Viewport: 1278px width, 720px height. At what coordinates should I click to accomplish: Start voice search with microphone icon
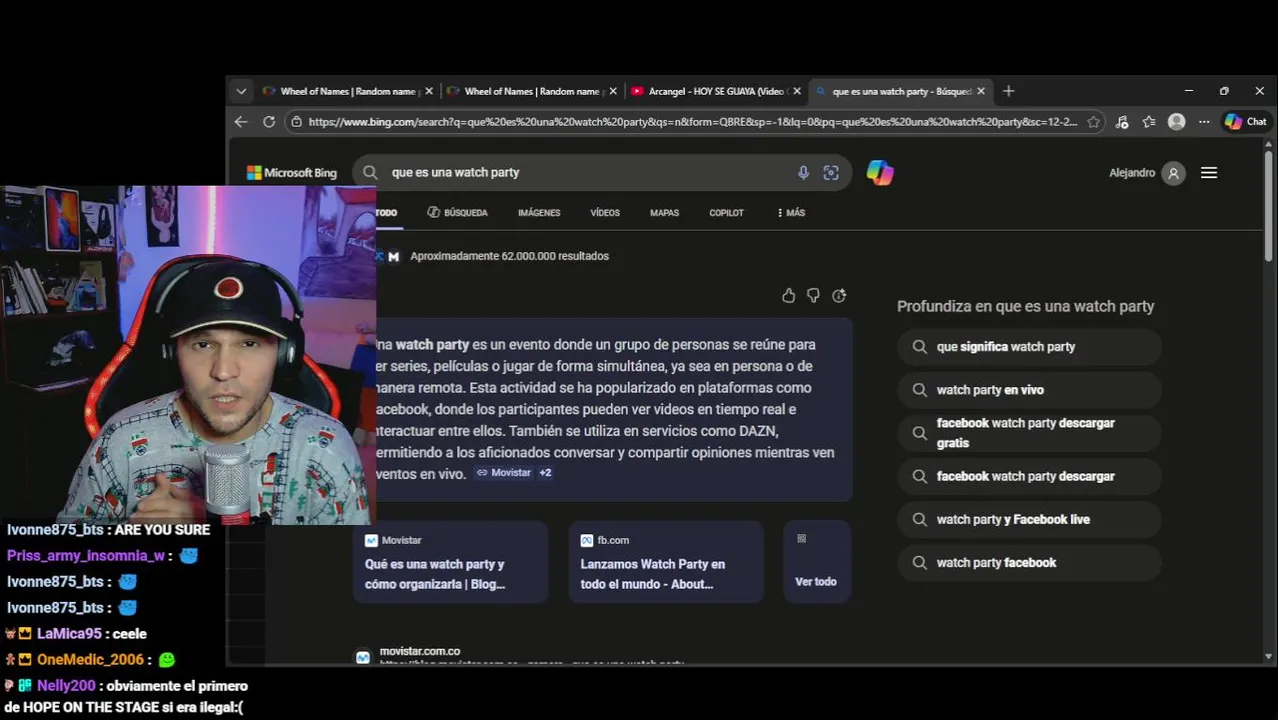[x=803, y=172]
